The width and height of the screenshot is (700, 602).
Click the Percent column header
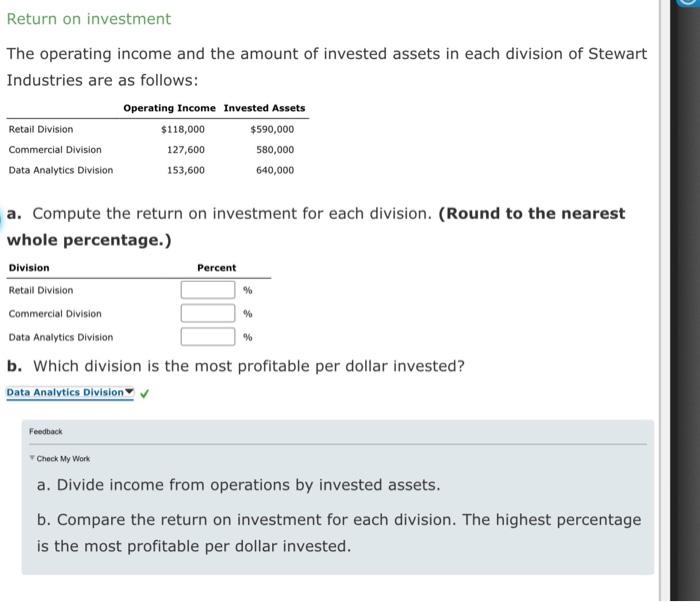[216, 268]
